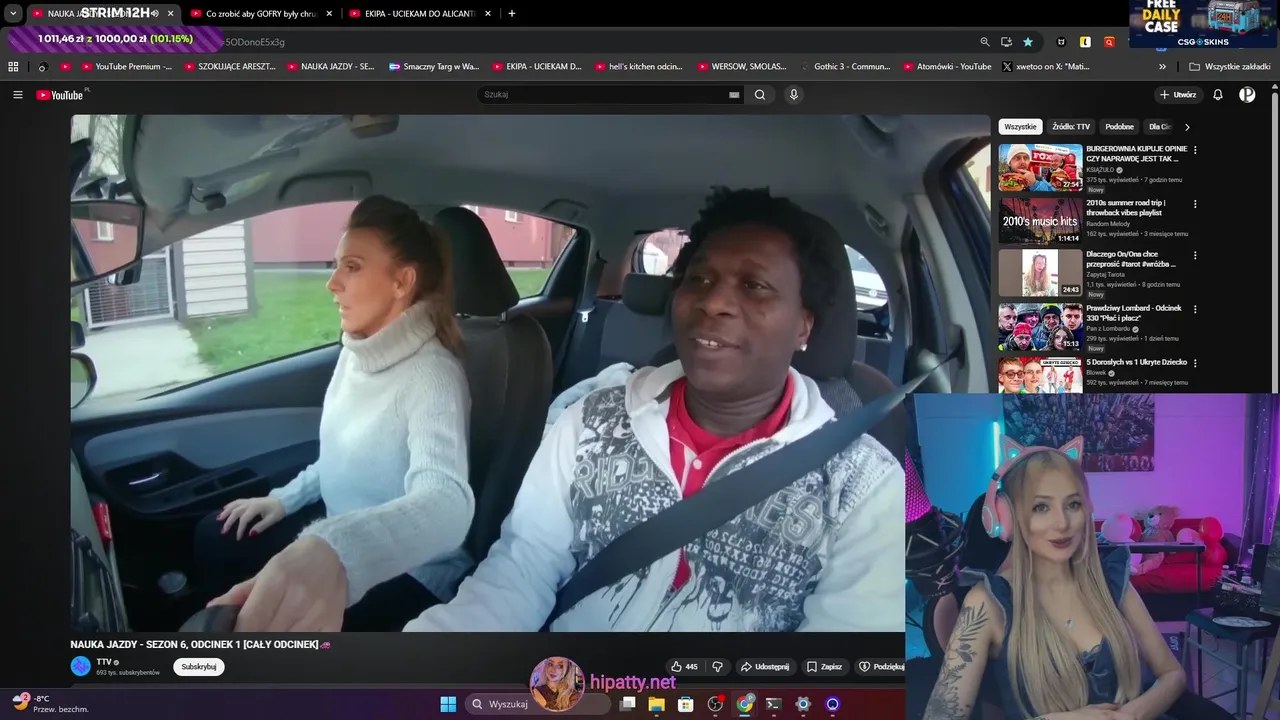The height and width of the screenshot is (720, 1280).
Task: Open the Chrome apps grid in bookmarks bar
Action: (13, 67)
